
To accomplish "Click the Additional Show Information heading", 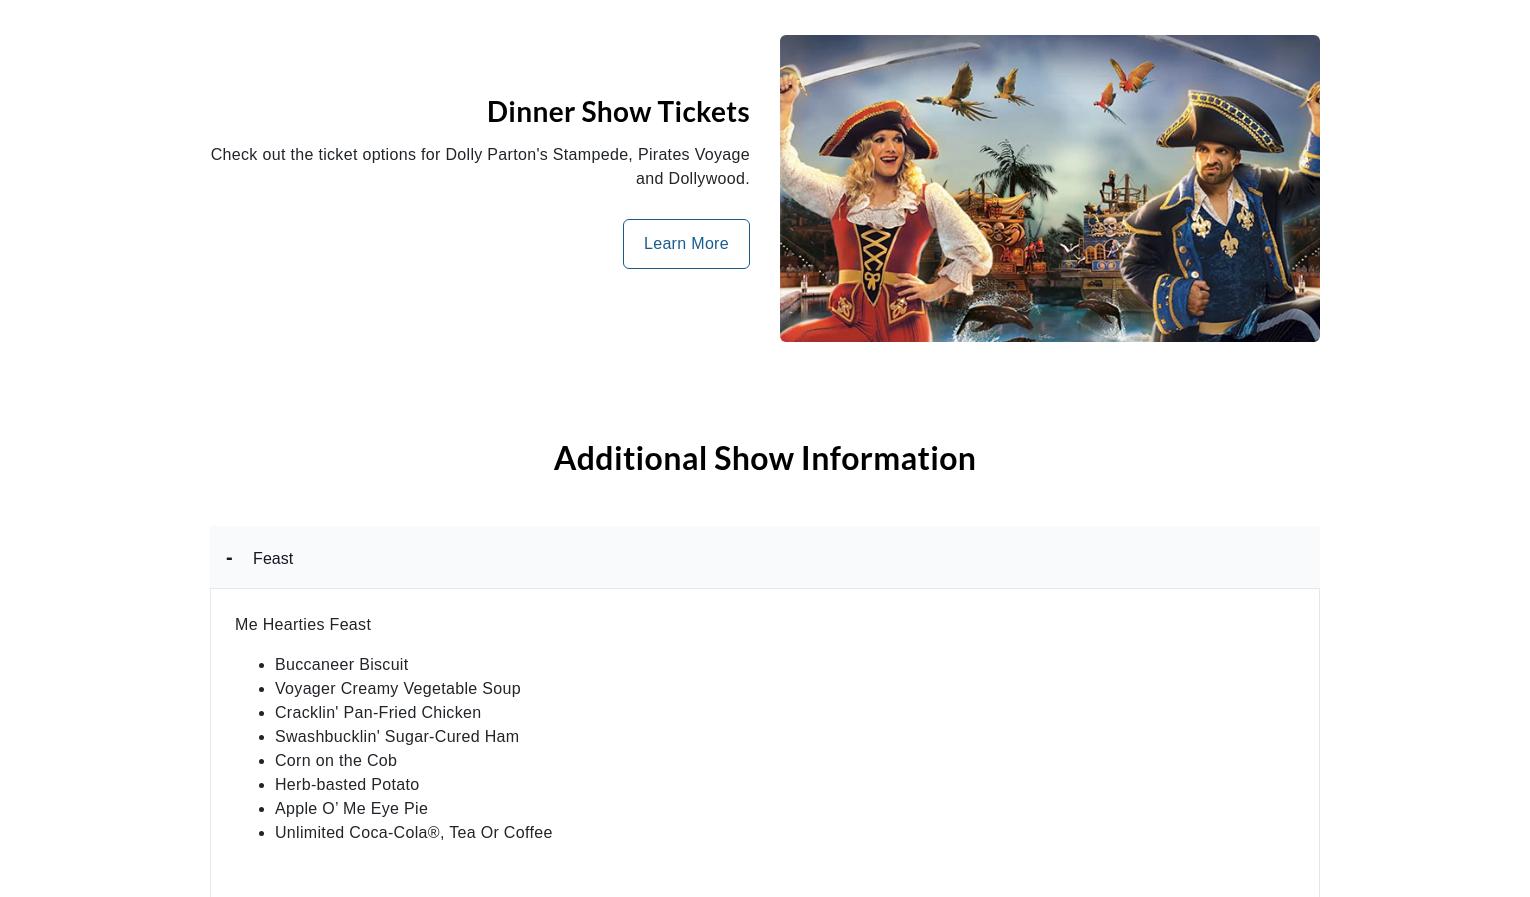I will pyautogui.click(x=764, y=458).
